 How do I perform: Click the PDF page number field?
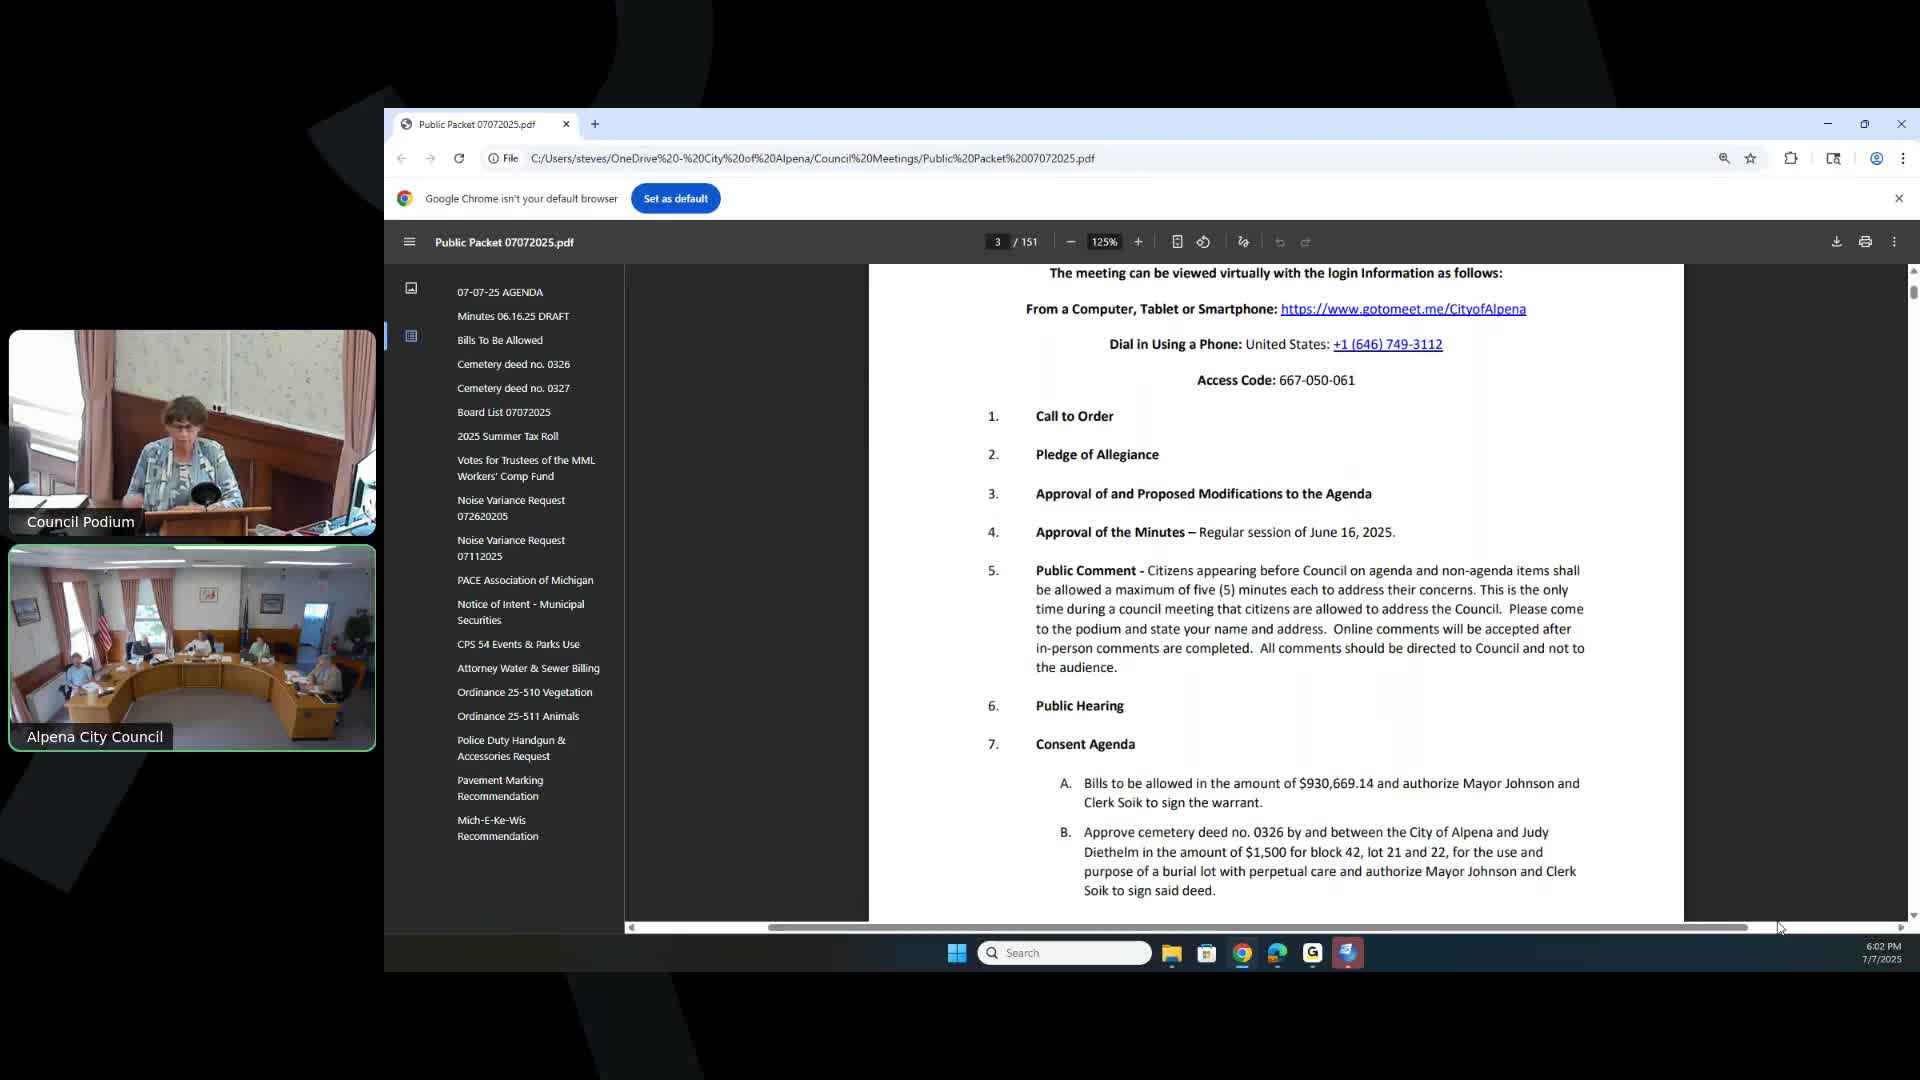click(x=997, y=242)
